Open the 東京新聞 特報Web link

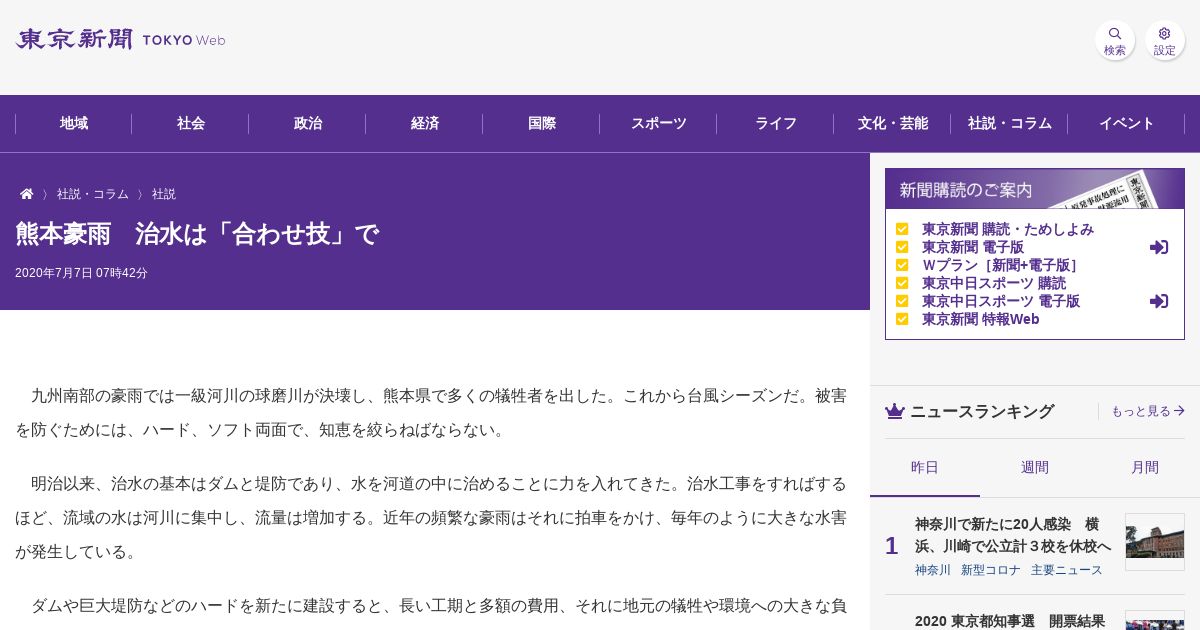pyautogui.click(x=981, y=319)
